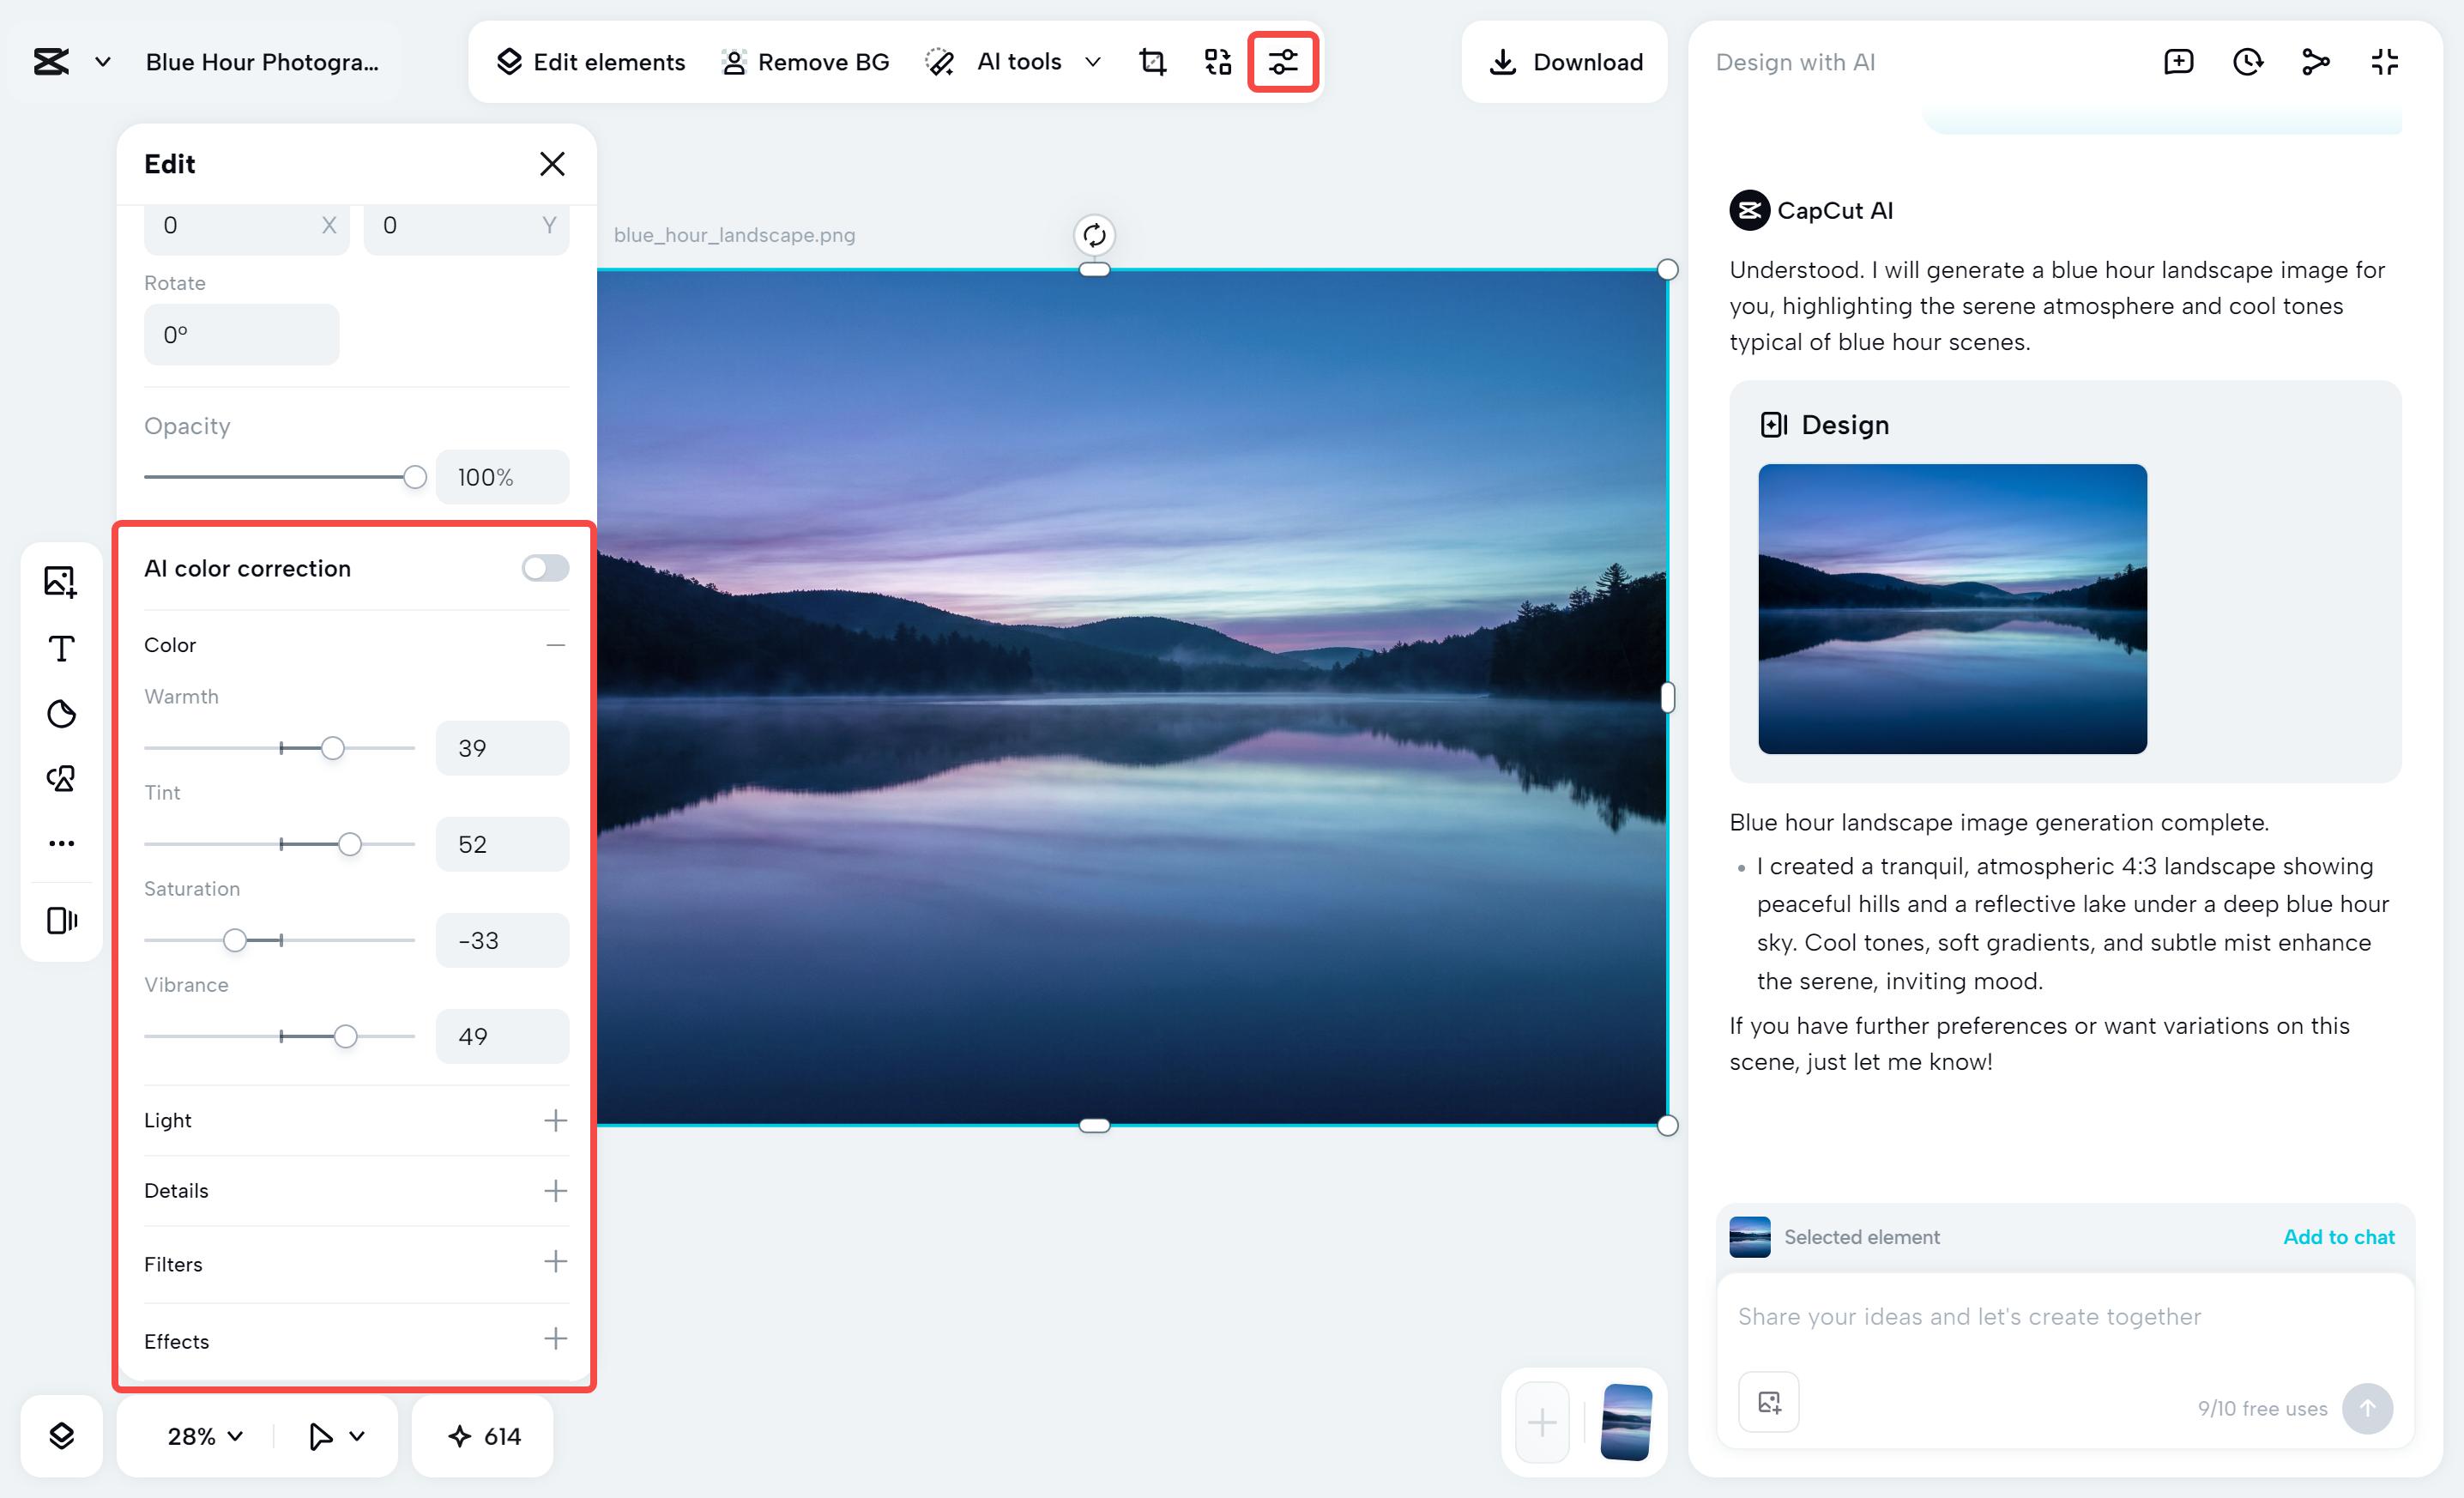Open the layers icon at bottom left
The height and width of the screenshot is (1498, 2464).
tap(61, 1436)
